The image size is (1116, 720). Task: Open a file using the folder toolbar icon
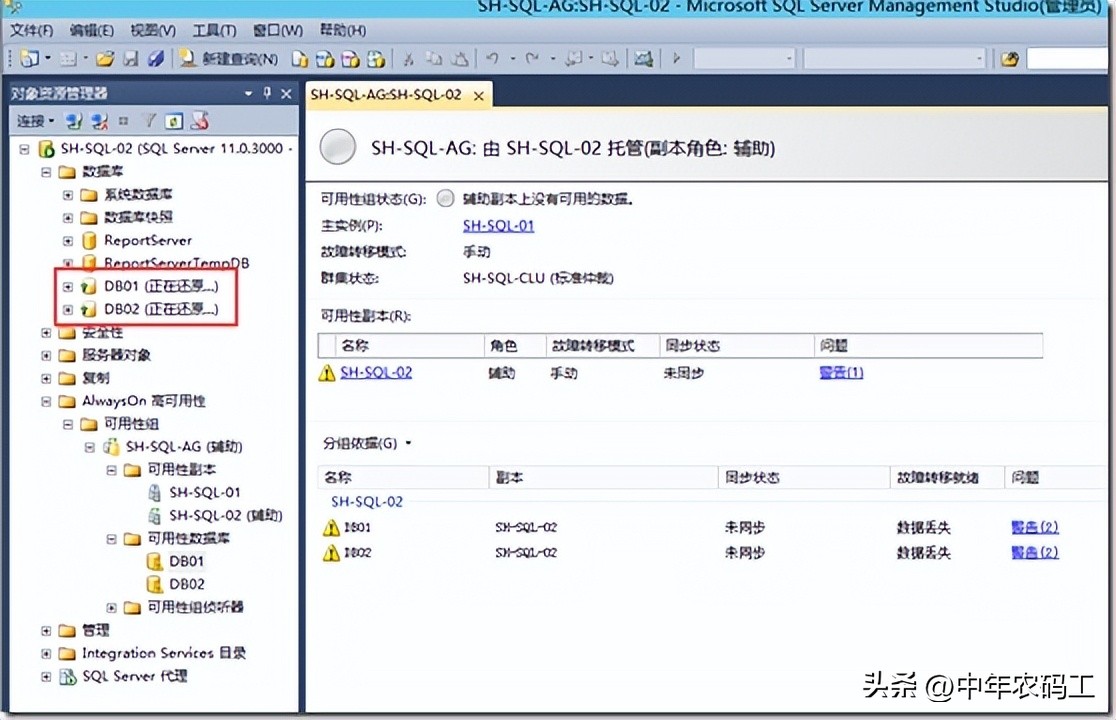(105, 58)
